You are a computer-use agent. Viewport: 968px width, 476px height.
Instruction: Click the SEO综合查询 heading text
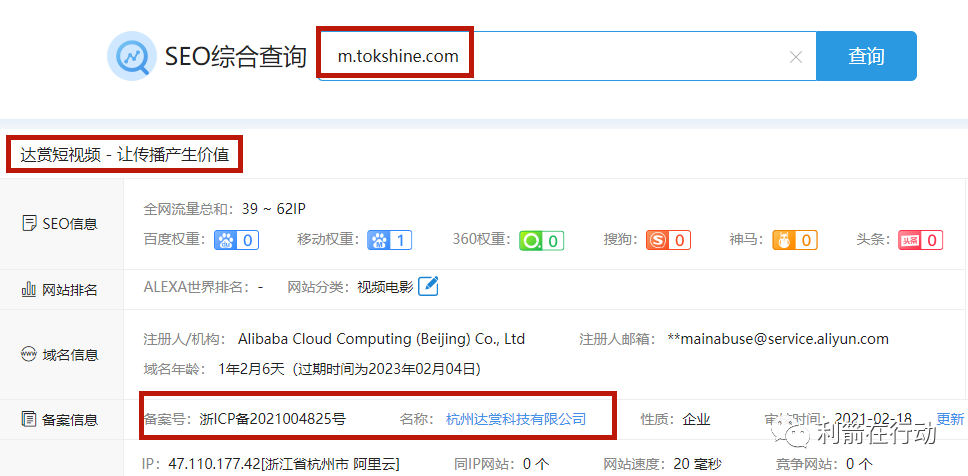(236, 57)
